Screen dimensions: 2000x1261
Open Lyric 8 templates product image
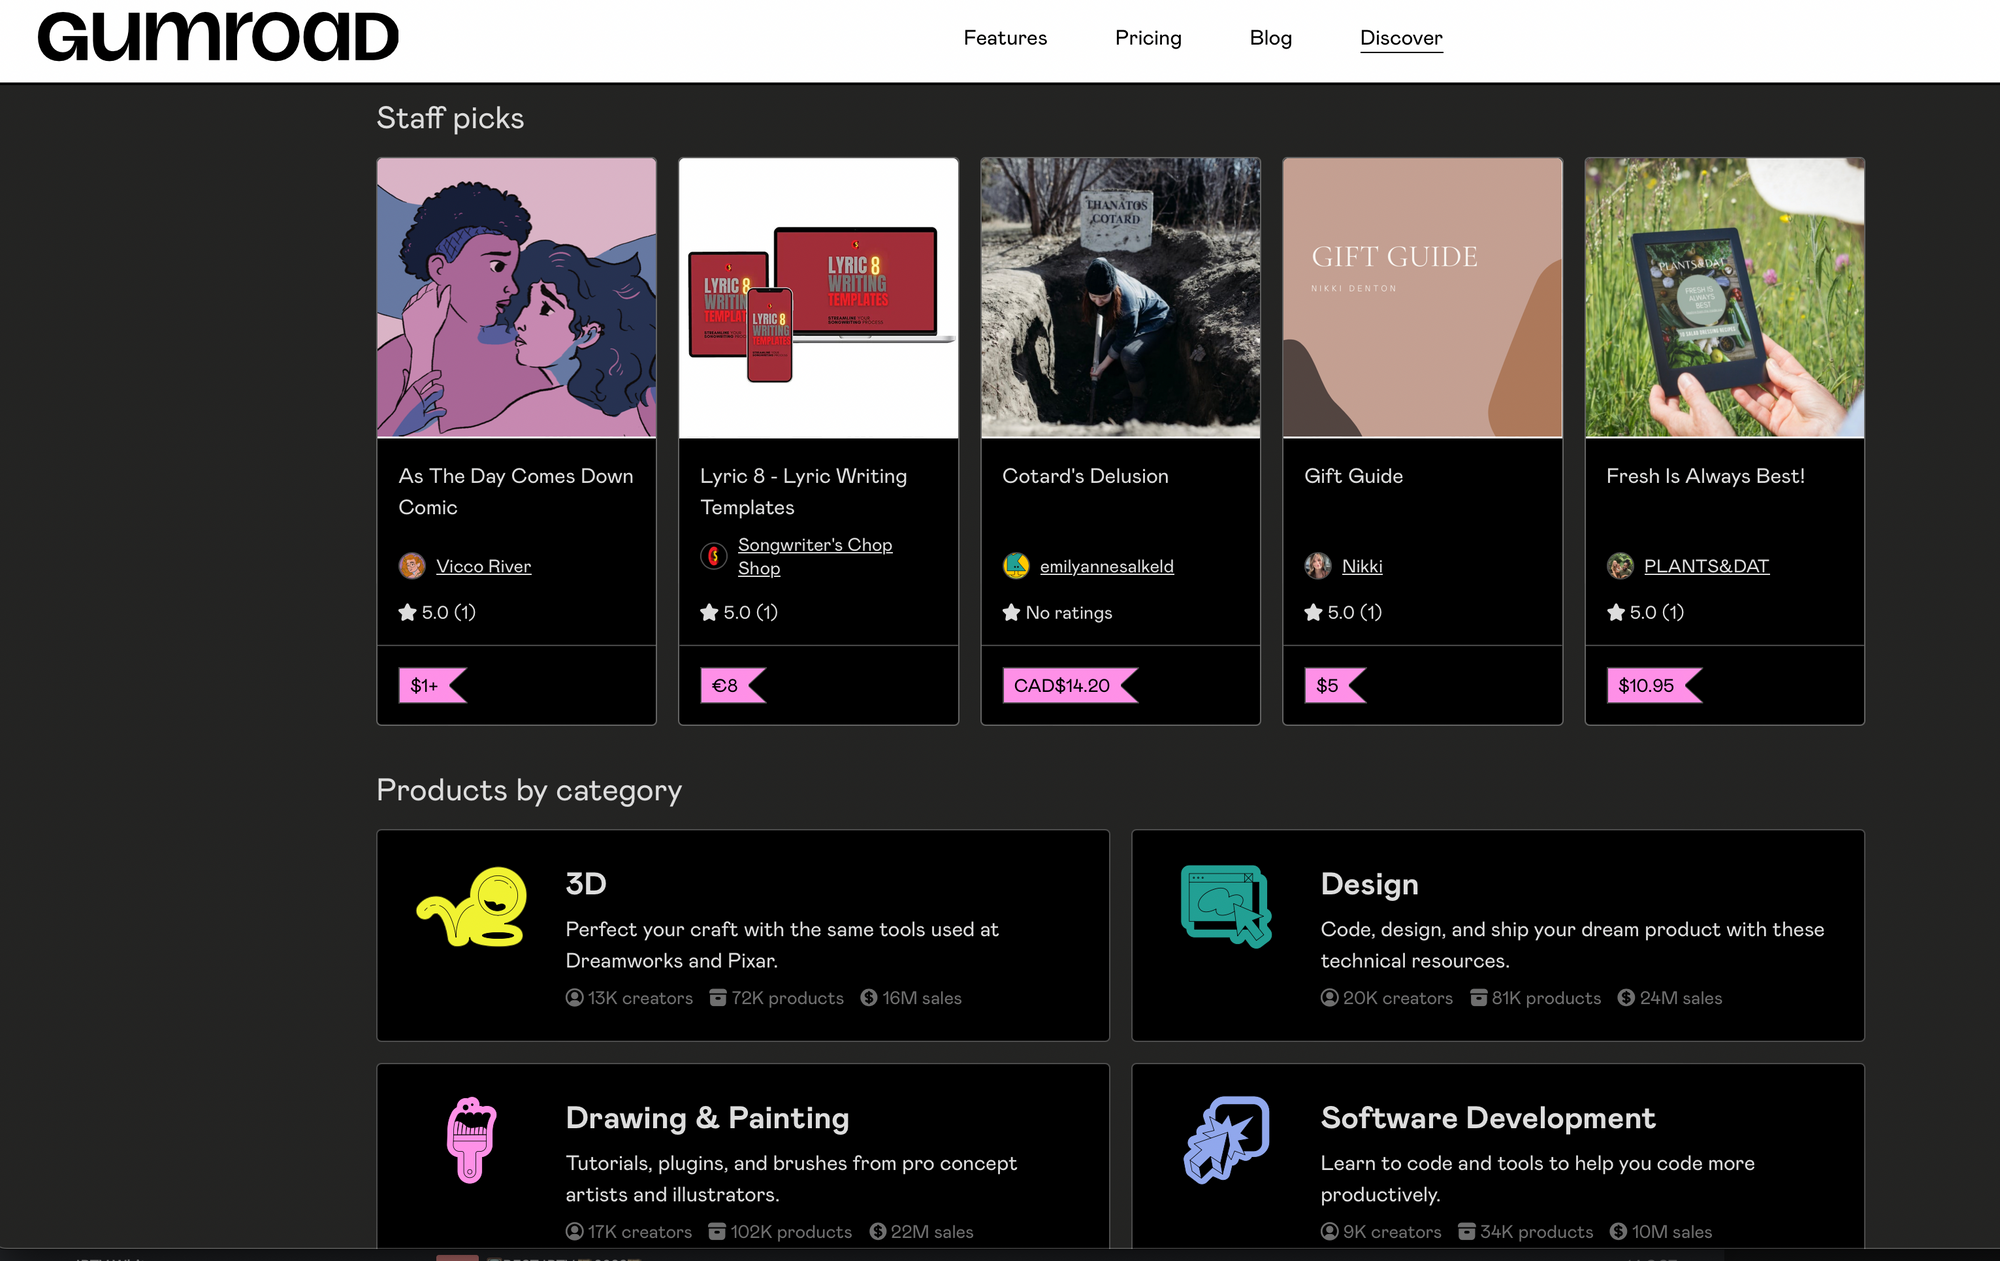click(819, 297)
